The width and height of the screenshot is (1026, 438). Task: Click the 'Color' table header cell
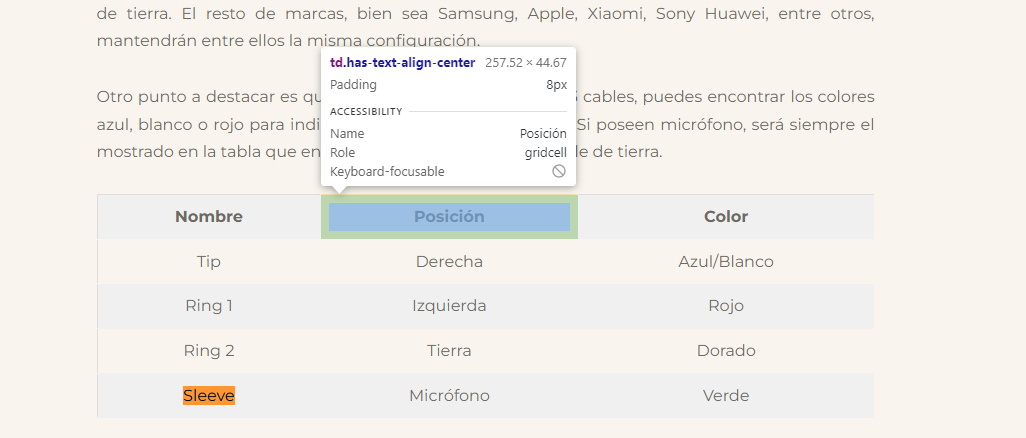pyautogui.click(x=726, y=217)
